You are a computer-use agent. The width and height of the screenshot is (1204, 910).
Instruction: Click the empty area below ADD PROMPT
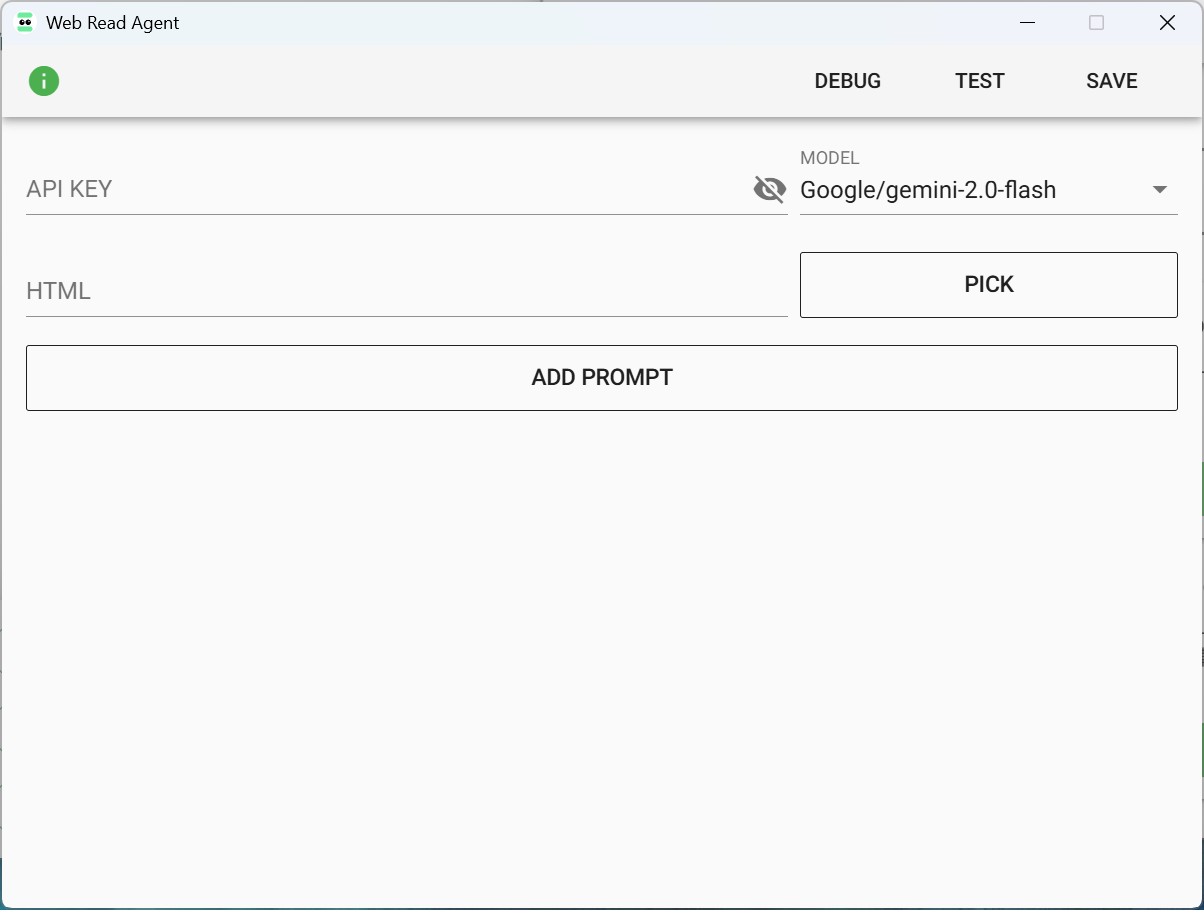click(600, 650)
